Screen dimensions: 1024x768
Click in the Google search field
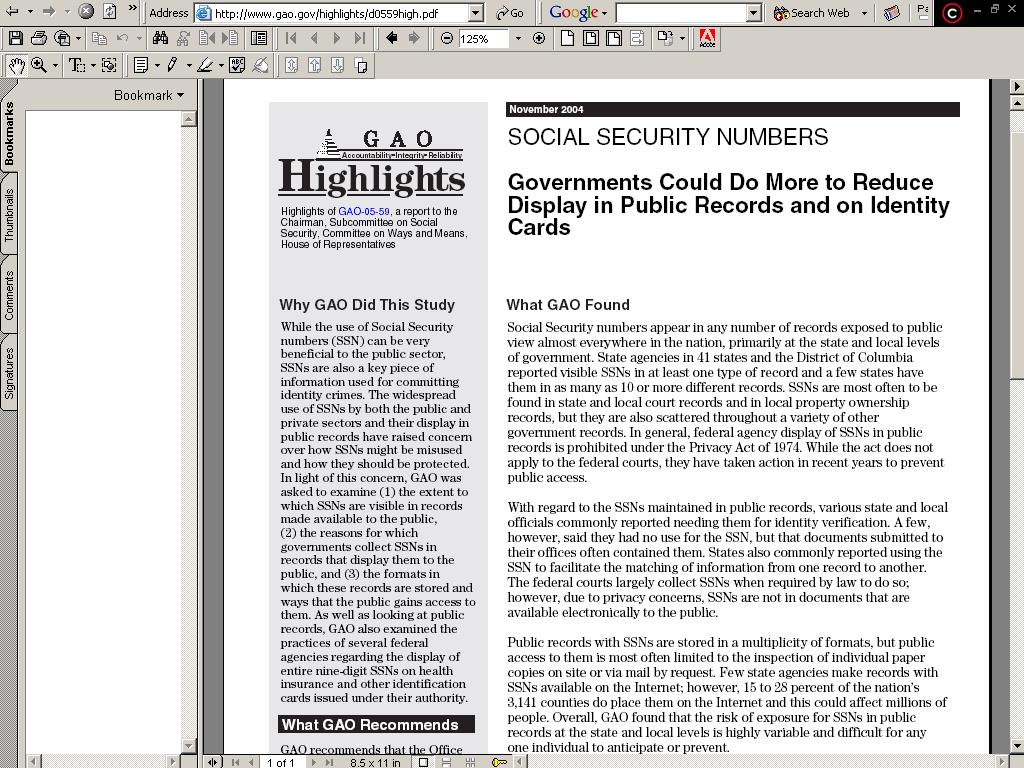point(682,12)
